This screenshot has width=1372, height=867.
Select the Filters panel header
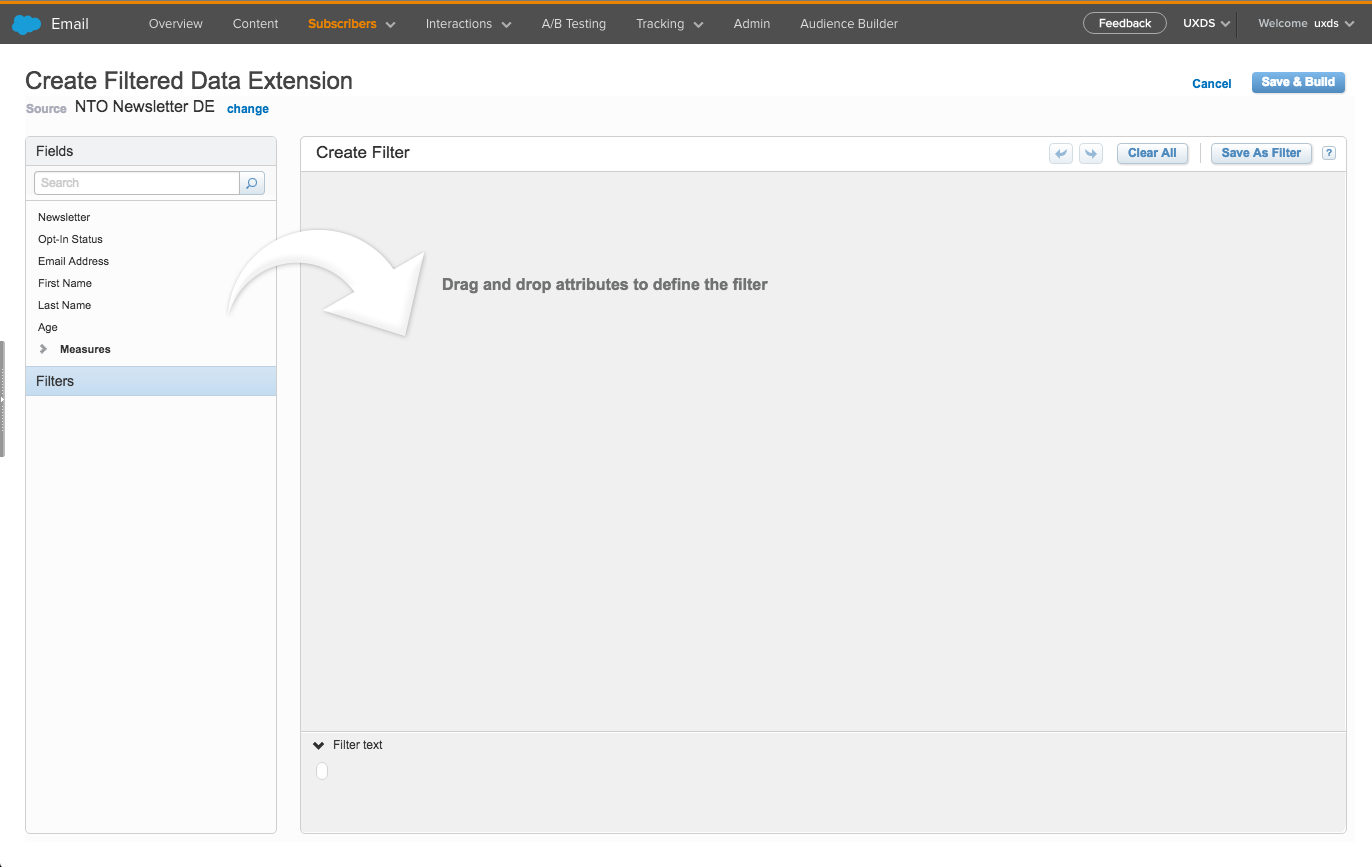pyautogui.click(x=151, y=381)
